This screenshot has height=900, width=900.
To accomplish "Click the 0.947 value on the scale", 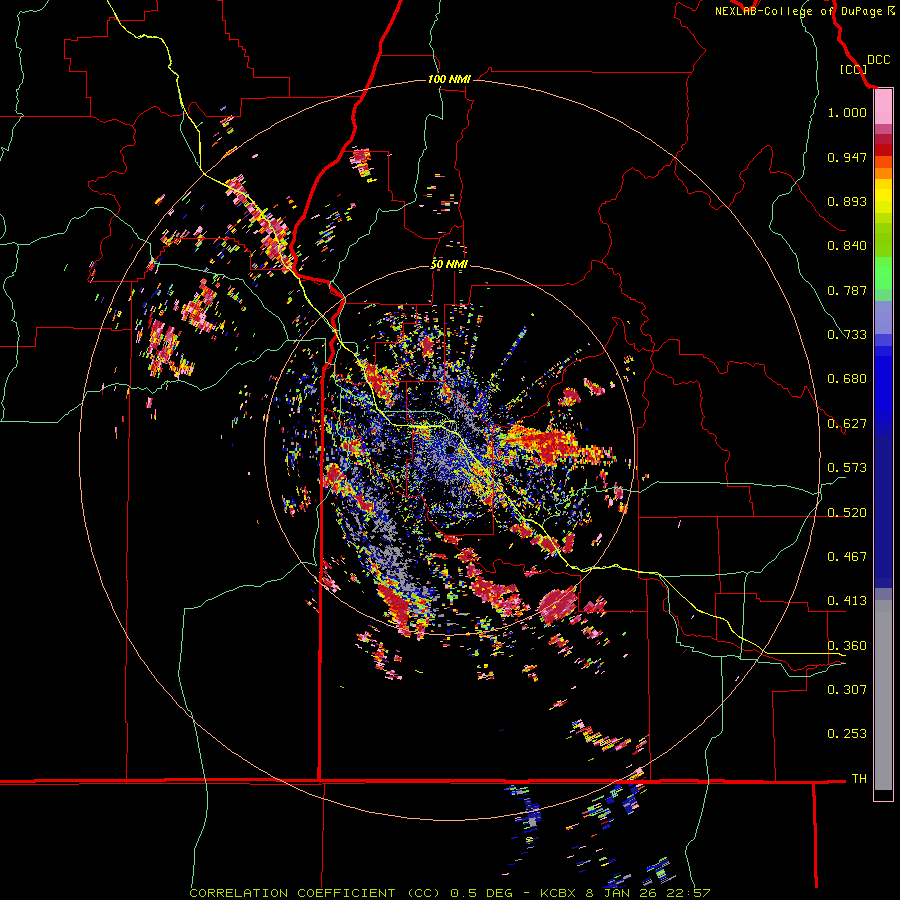I will point(847,157).
